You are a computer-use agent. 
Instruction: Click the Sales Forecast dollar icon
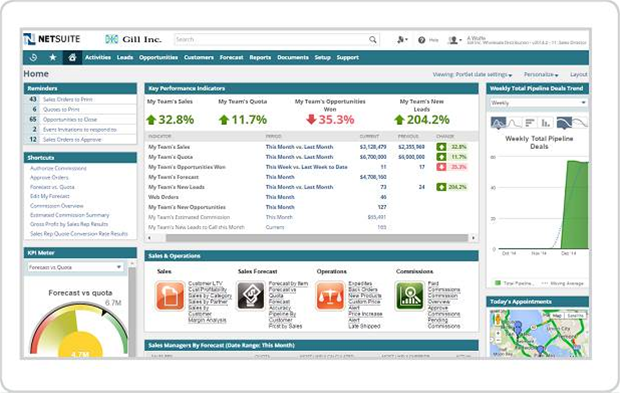pos(251,296)
